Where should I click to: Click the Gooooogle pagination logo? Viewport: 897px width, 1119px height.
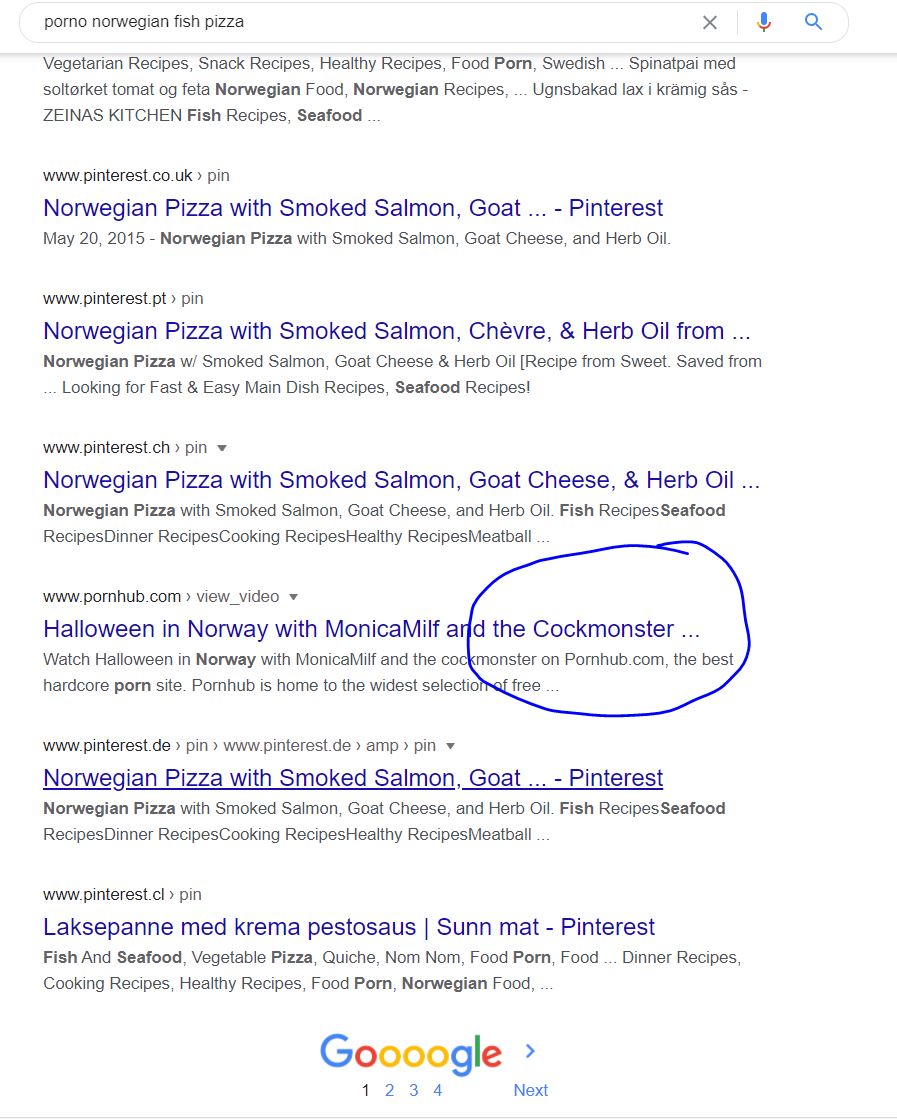click(411, 1053)
